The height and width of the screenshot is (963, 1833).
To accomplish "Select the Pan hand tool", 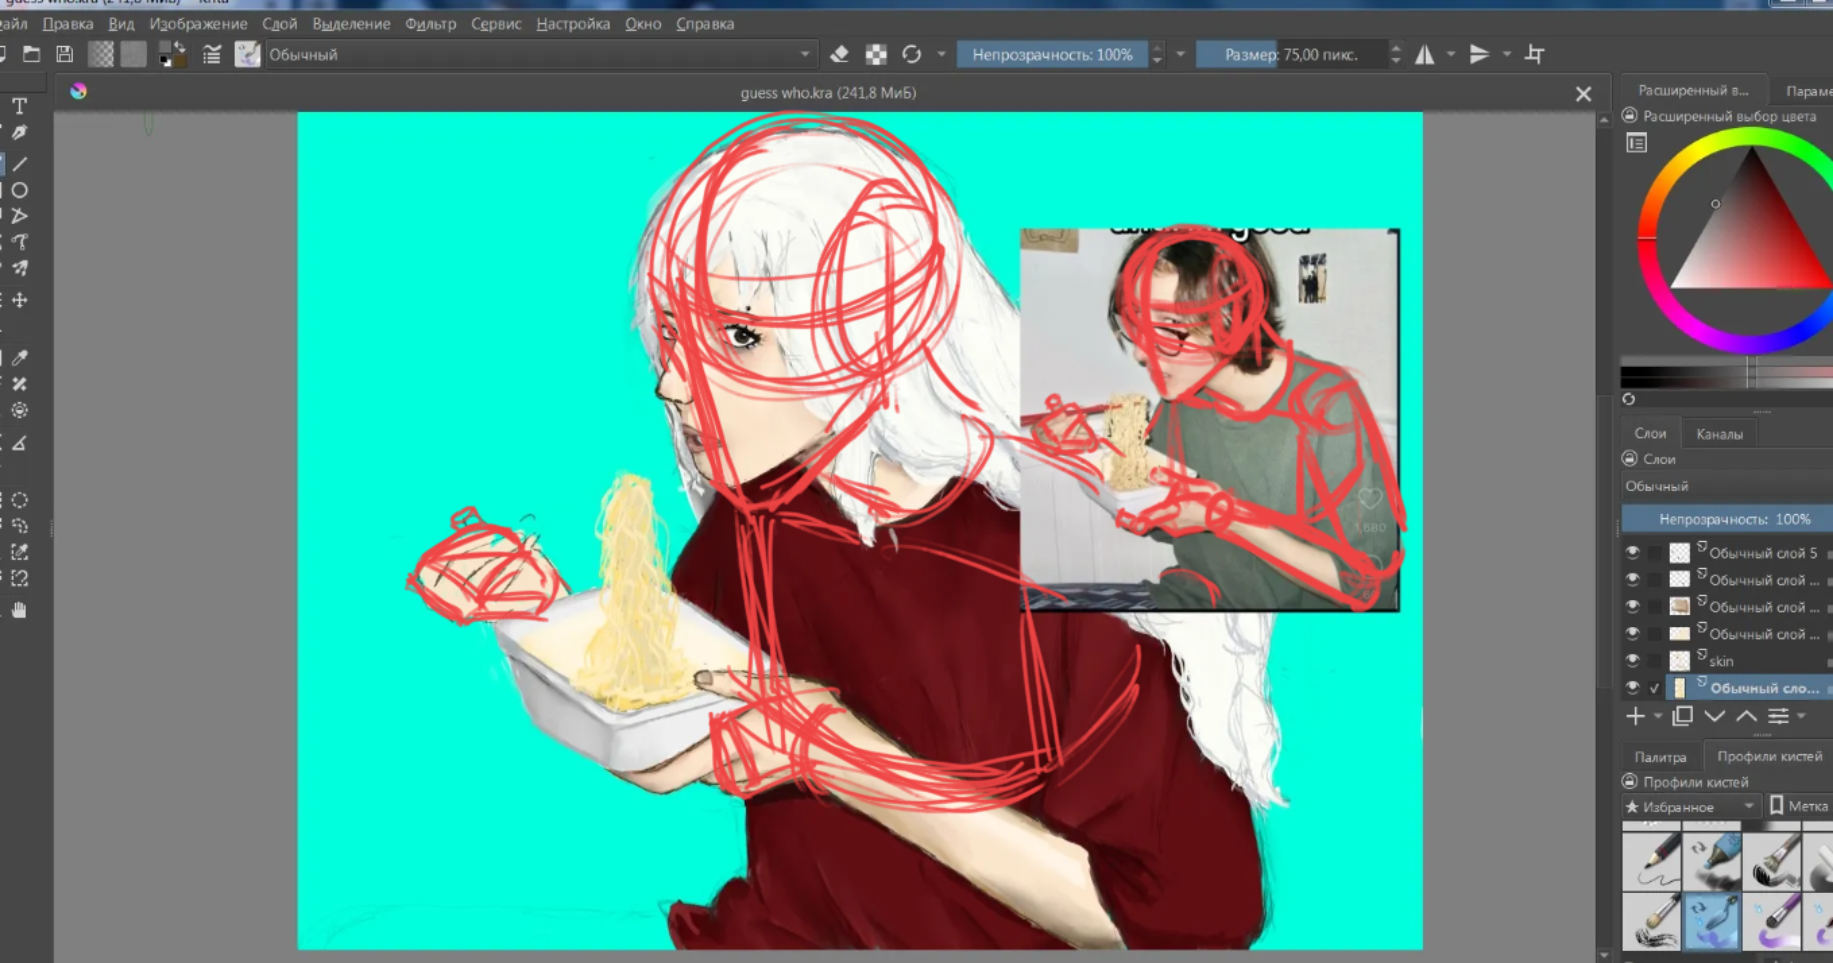I will [19, 610].
